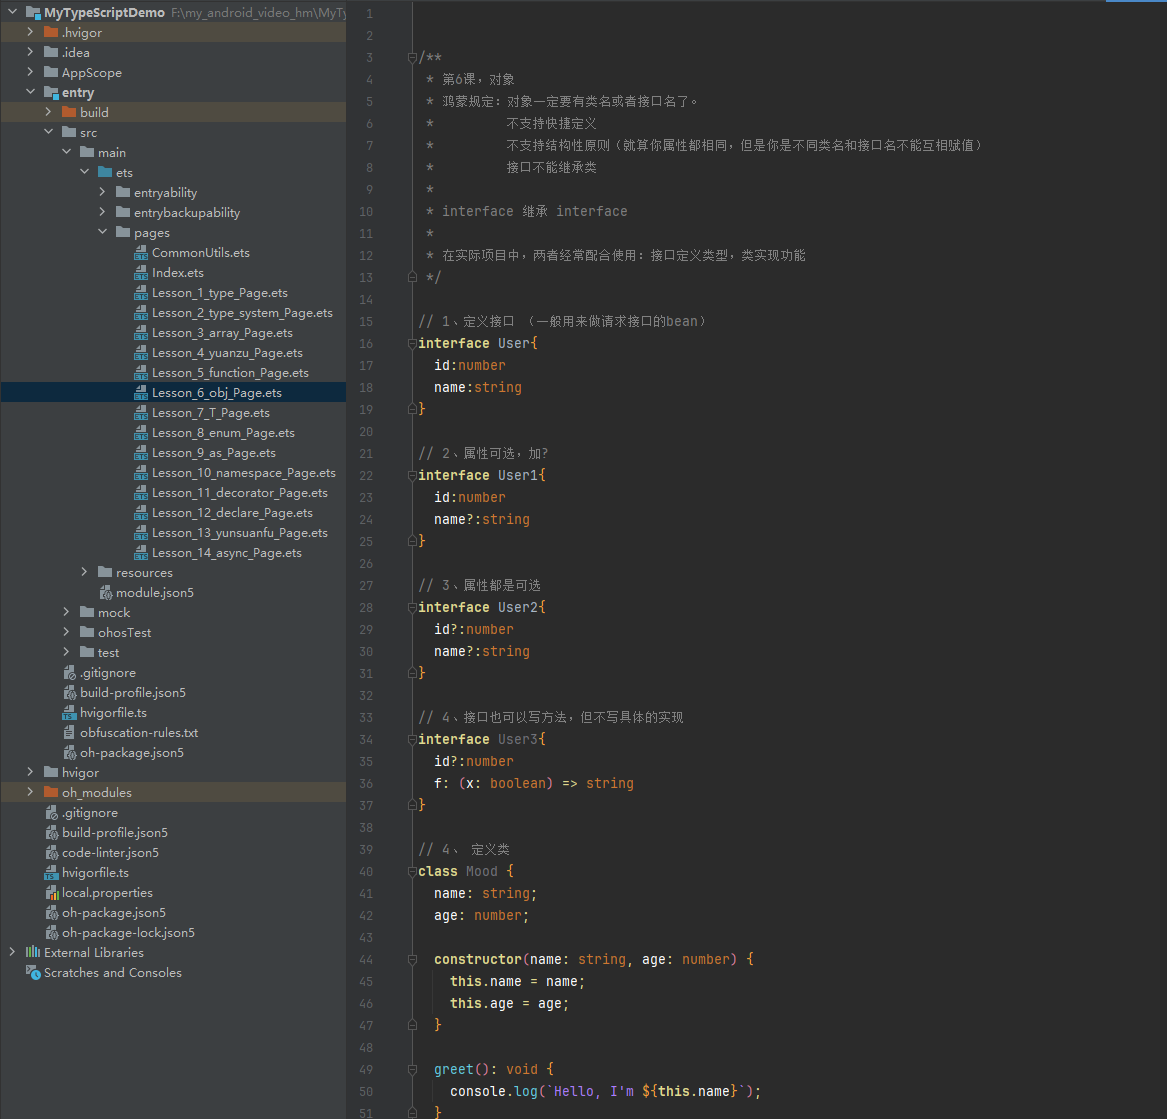Open Lesson_8_enum_Page.ets file
This screenshot has width=1167, height=1119.
223,433
